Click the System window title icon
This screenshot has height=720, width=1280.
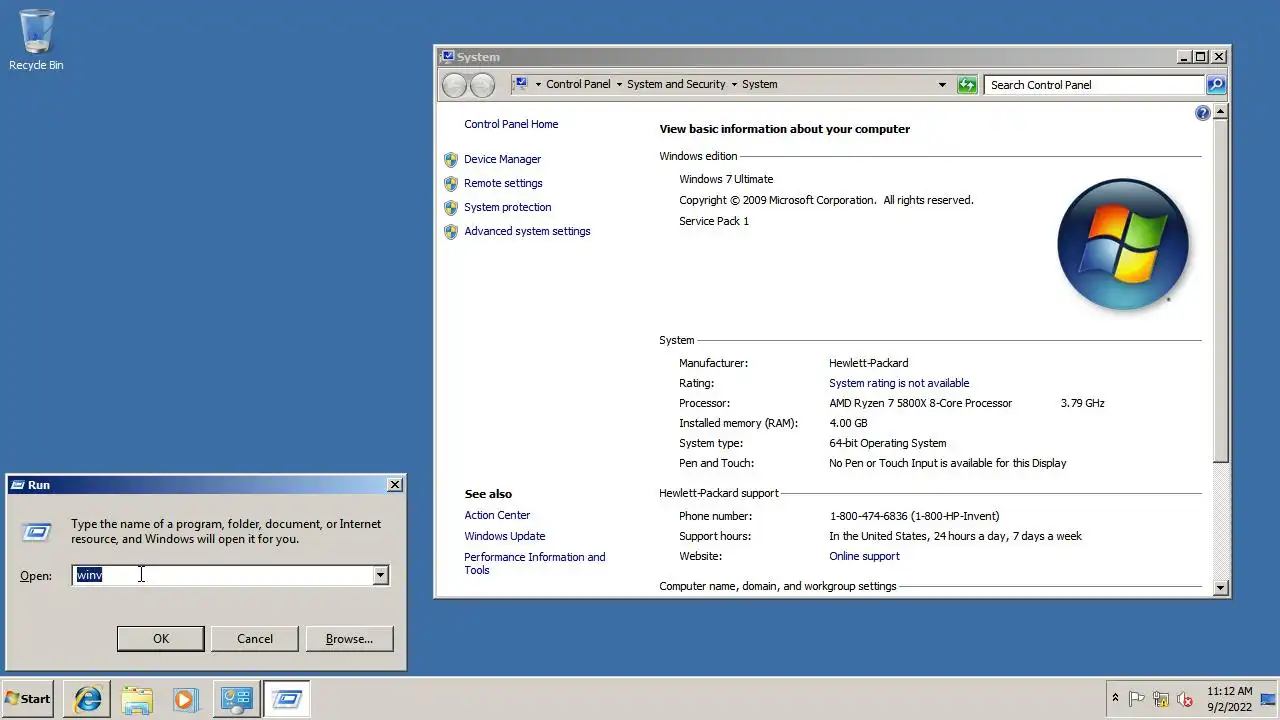pyautogui.click(x=448, y=57)
